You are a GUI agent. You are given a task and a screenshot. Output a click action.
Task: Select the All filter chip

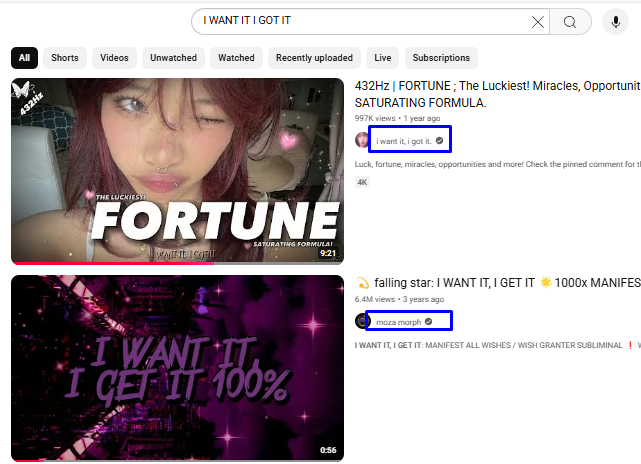pyautogui.click(x=24, y=58)
